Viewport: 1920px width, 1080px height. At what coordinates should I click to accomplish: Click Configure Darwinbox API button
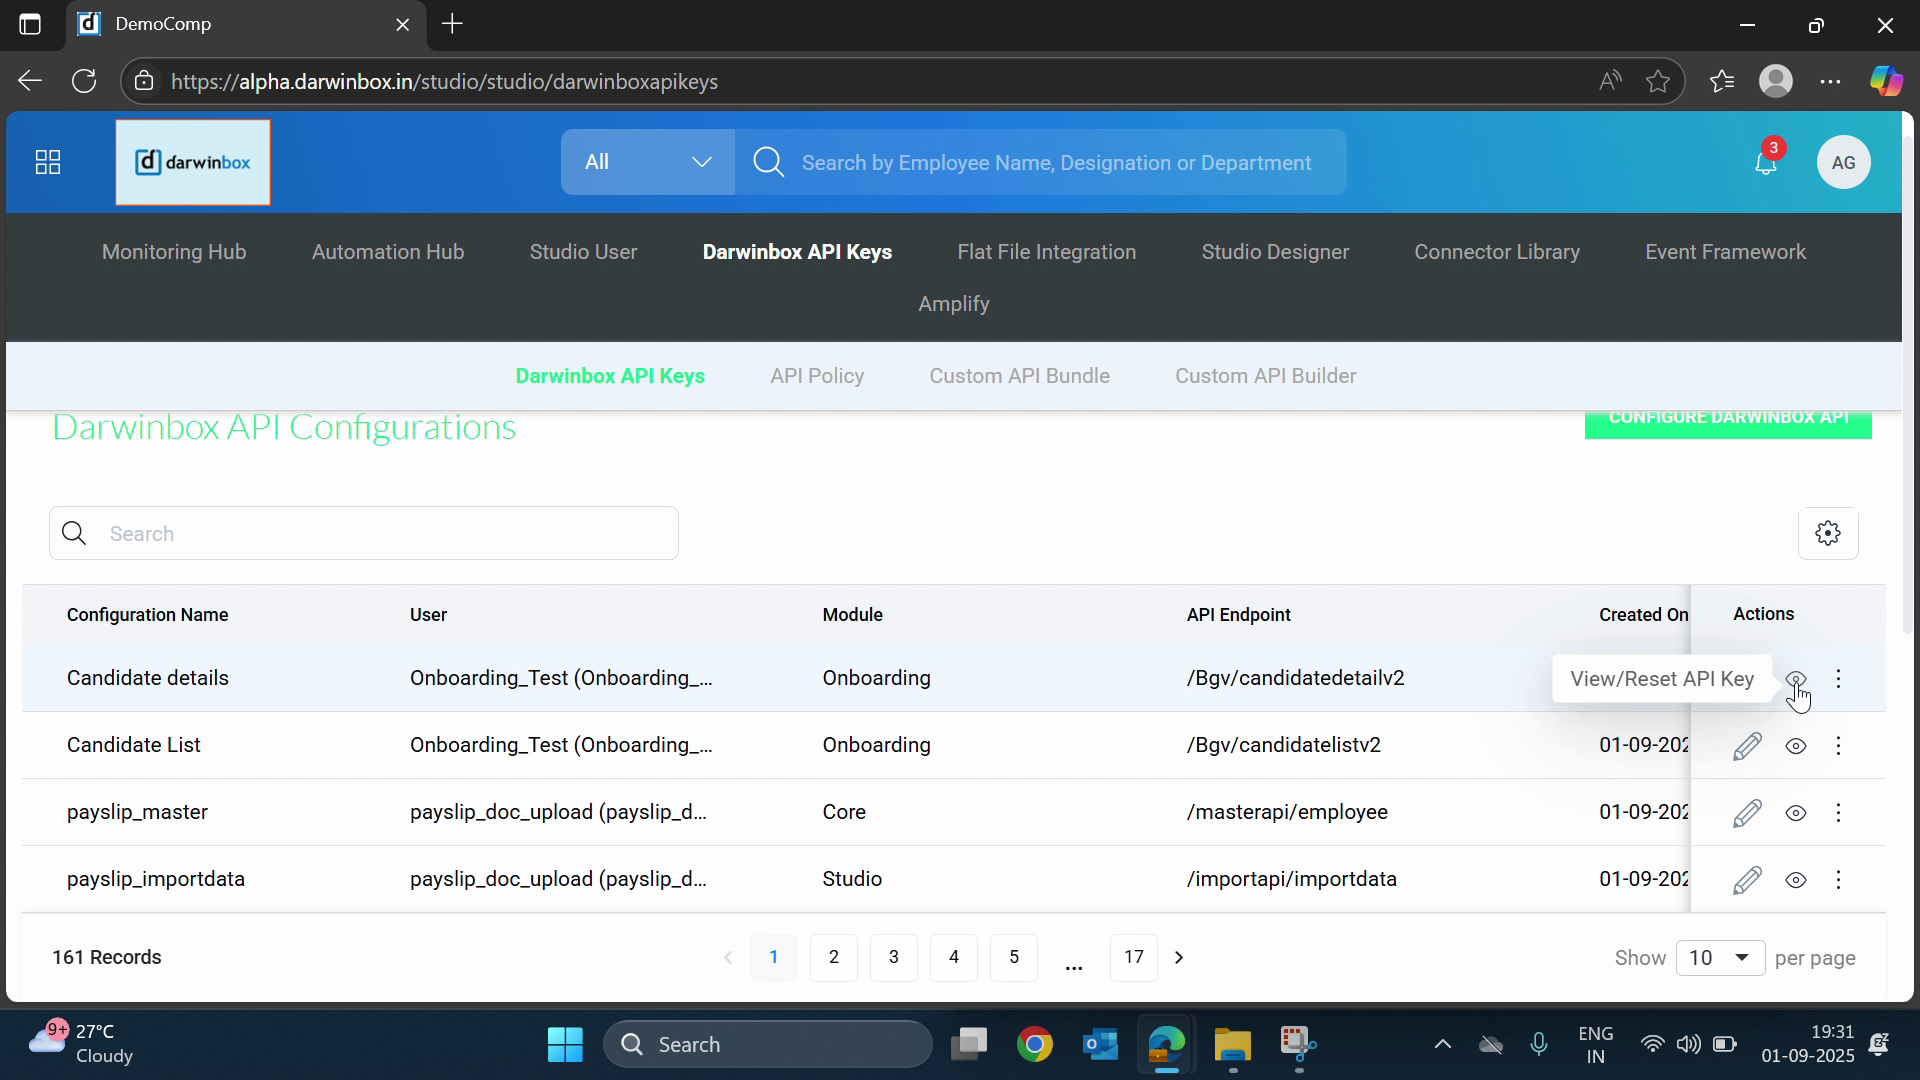pyautogui.click(x=1727, y=420)
